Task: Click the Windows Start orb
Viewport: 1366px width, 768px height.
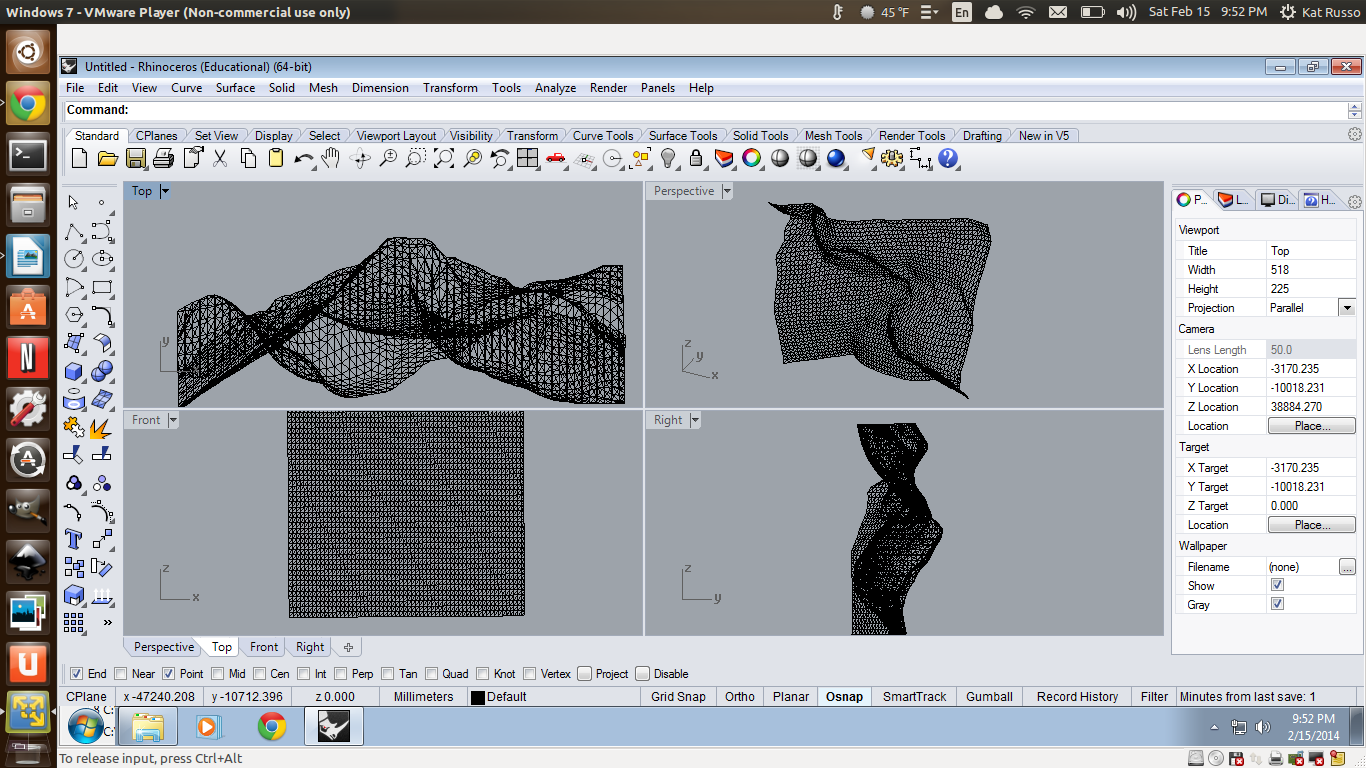Action: [85, 727]
